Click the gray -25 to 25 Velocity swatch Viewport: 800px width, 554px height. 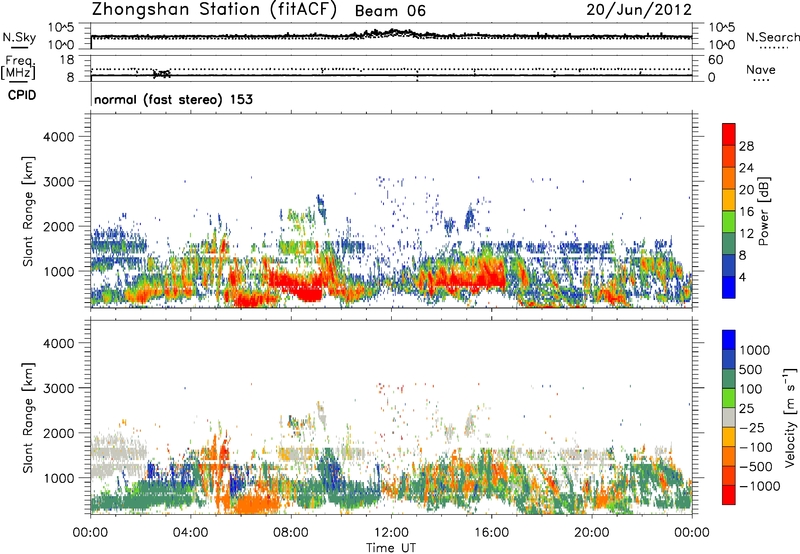729,417
